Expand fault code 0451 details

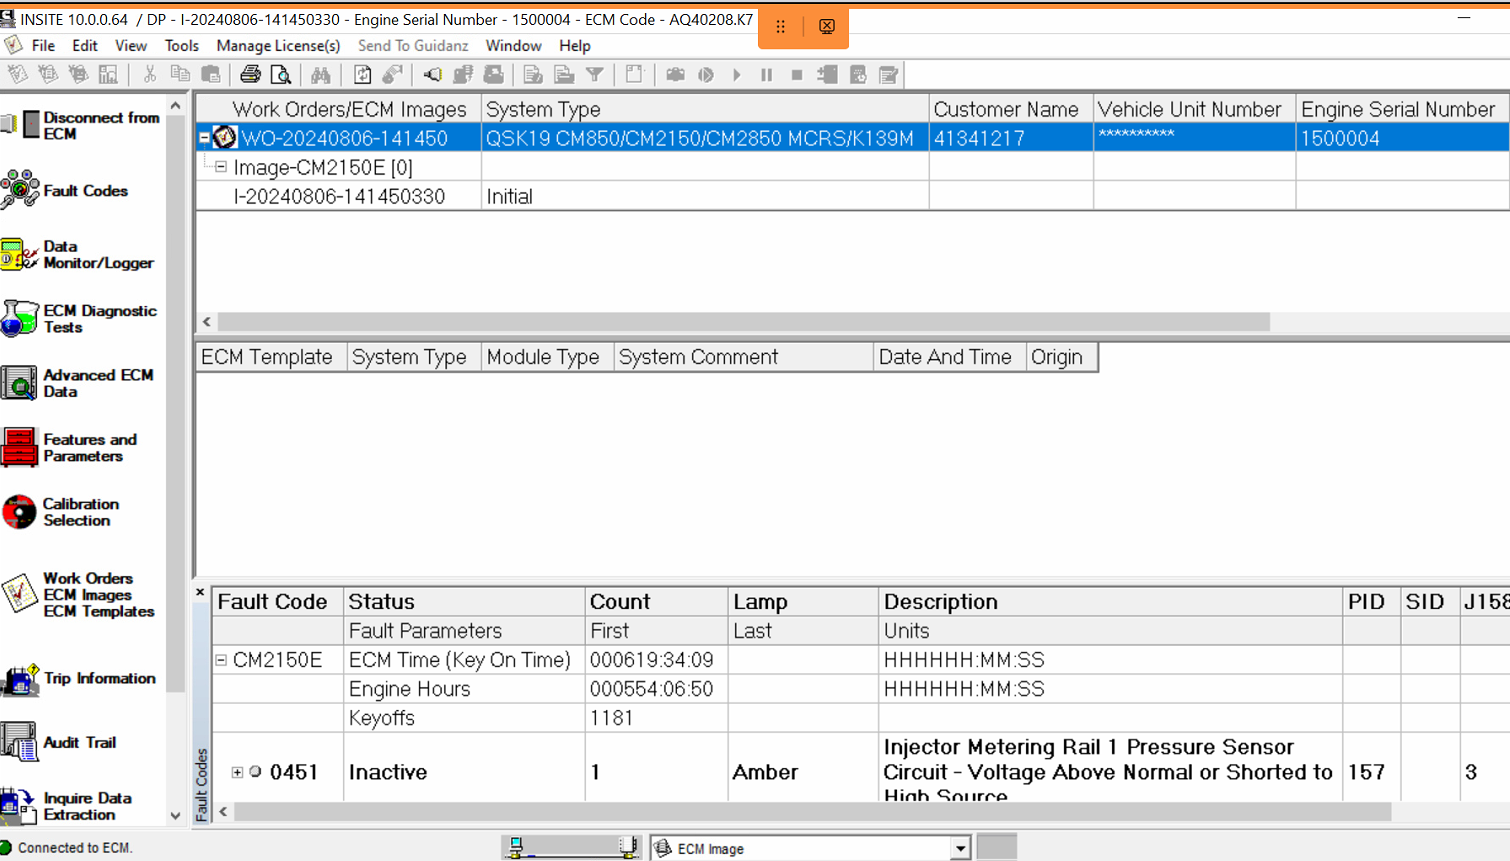(237, 772)
